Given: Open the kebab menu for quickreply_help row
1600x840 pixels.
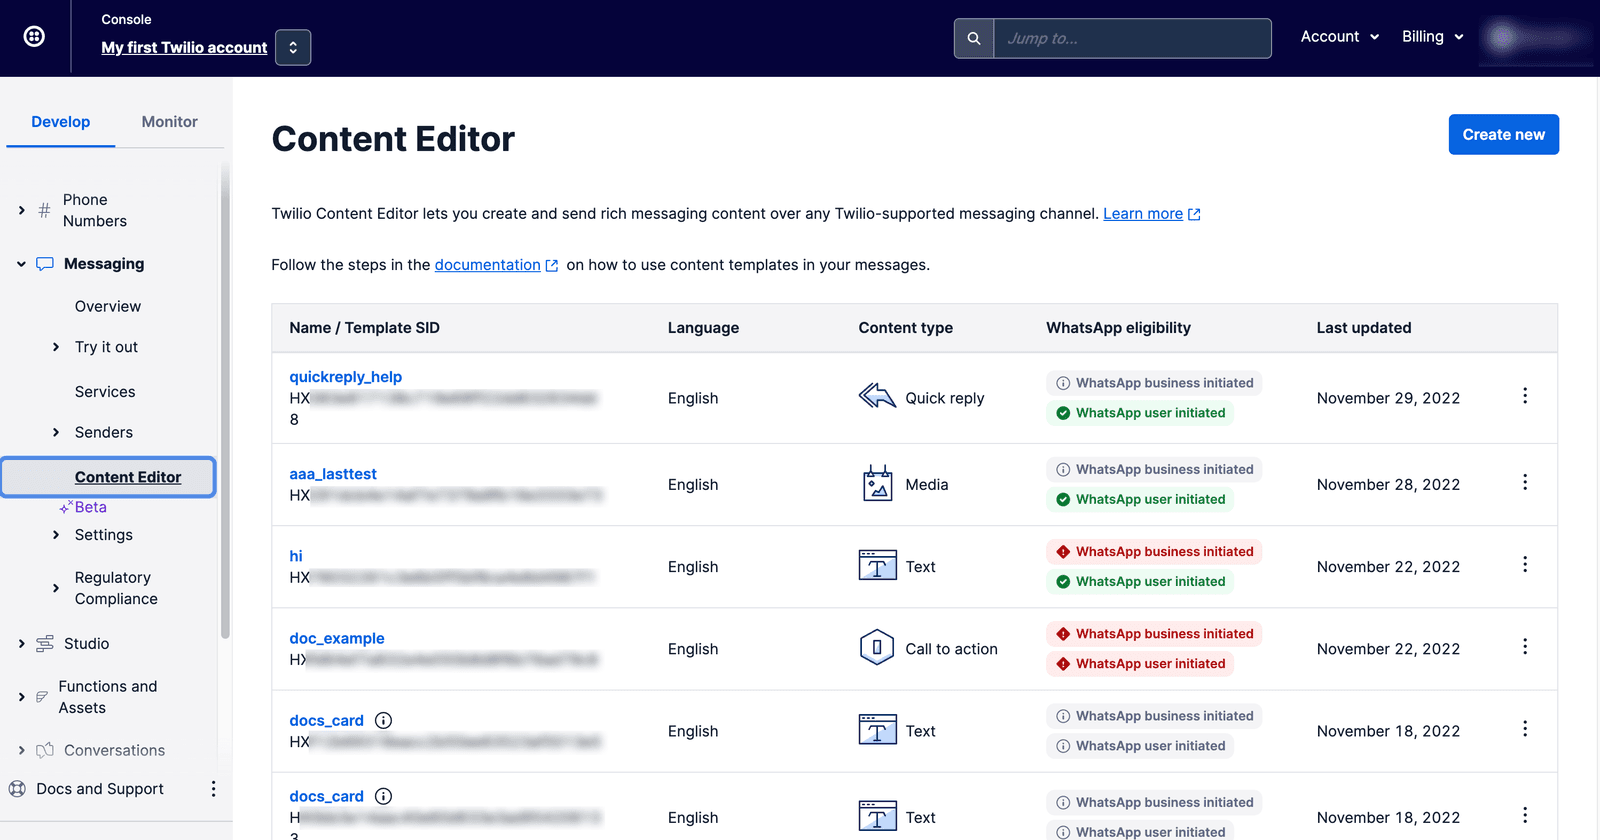Looking at the screenshot, I should [x=1524, y=396].
